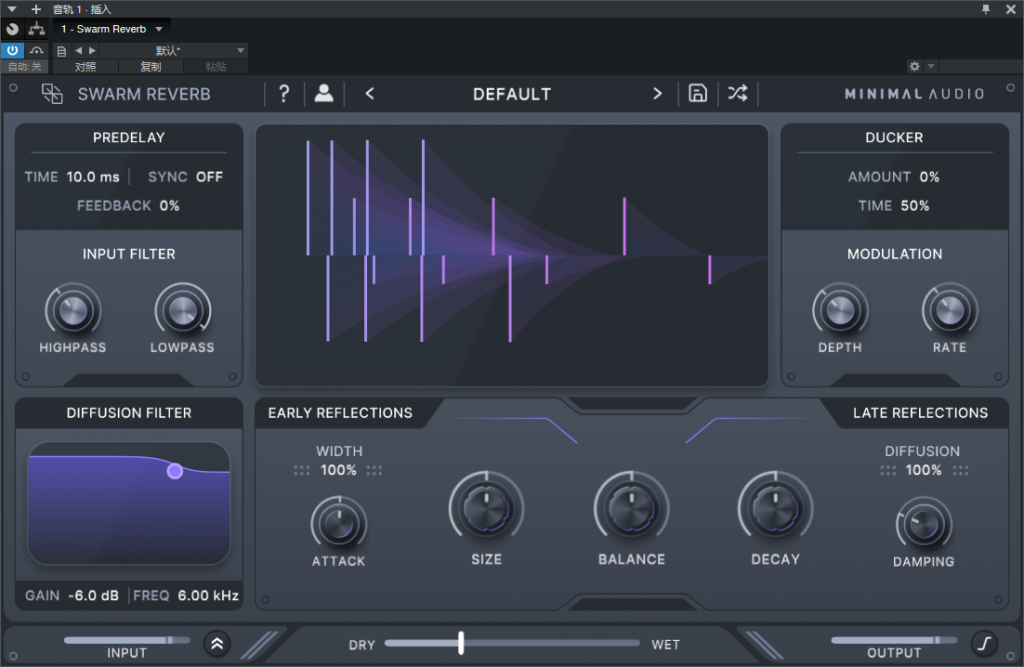
Task: Click the routing icon next to plugin name
Action: tap(37, 29)
